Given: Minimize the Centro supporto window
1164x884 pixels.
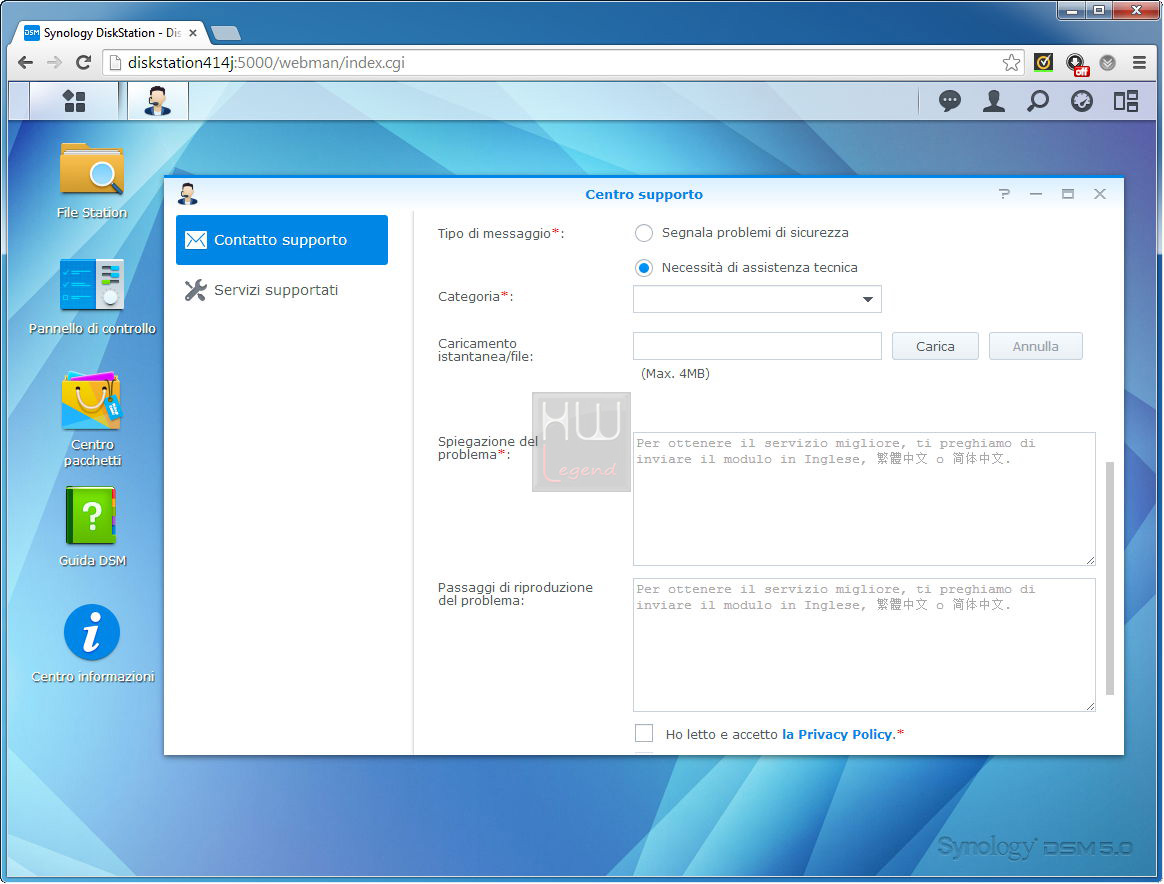Looking at the screenshot, I should (1036, 194).
